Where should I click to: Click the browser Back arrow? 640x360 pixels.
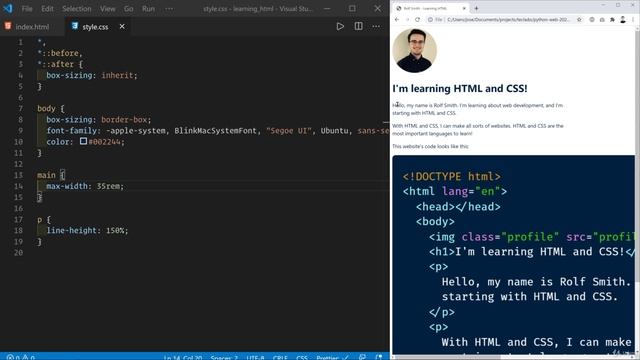pyautogui.click(x=397, y=20)
